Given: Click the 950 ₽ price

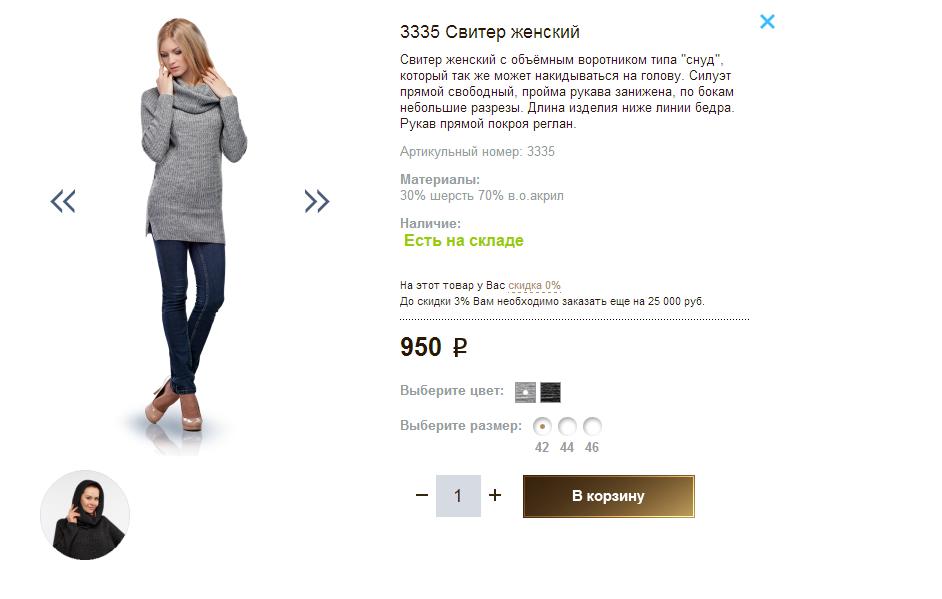Looking at the screenshot, I should (433, 347).
